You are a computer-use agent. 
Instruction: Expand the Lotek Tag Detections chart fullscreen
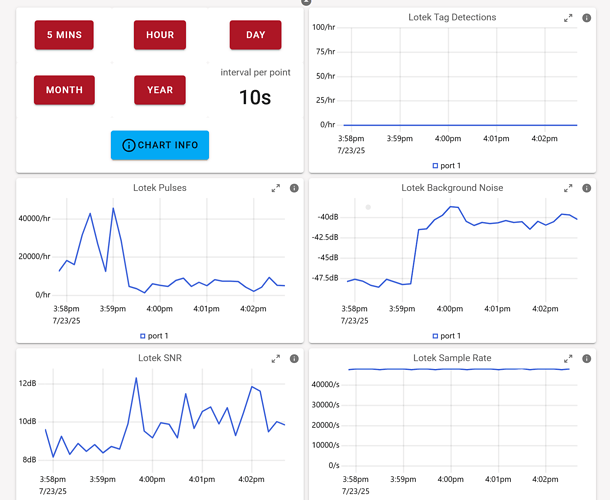click(568, 18)
